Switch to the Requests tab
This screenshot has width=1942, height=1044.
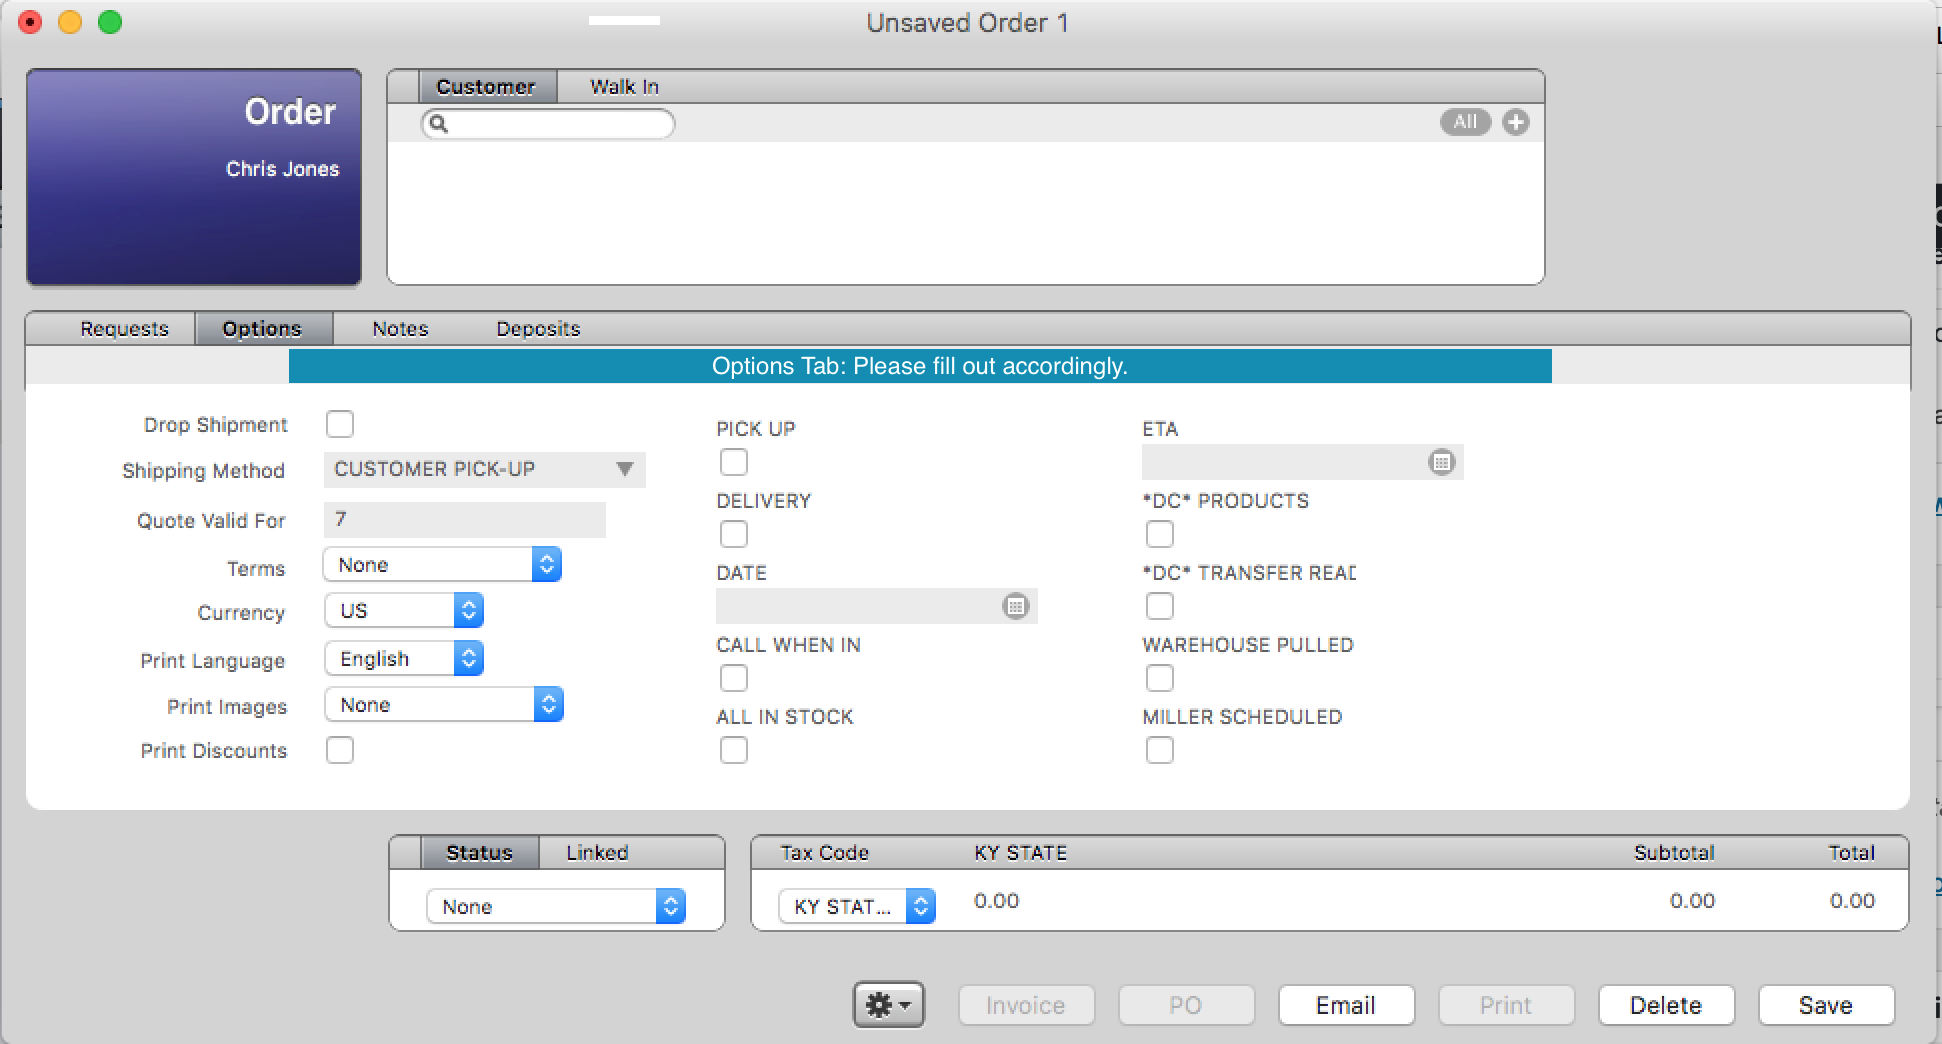pos(124,329)
